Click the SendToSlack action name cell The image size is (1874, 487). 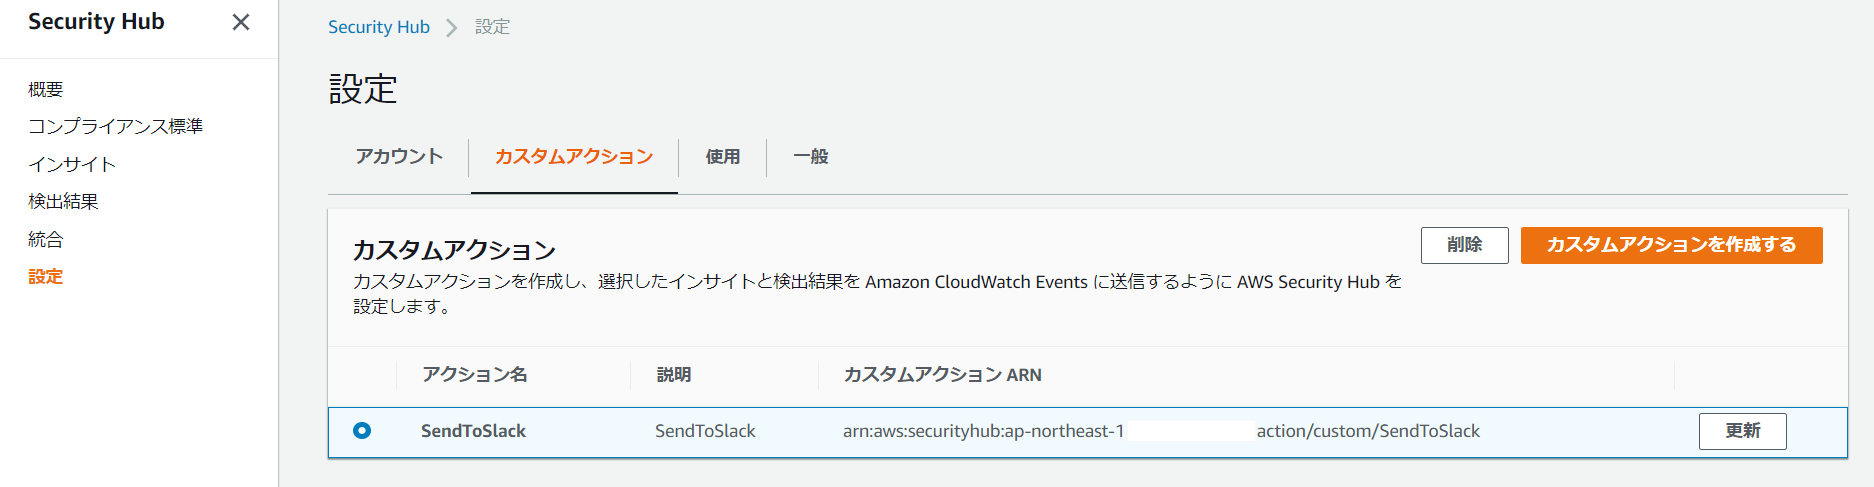[473, 431]
